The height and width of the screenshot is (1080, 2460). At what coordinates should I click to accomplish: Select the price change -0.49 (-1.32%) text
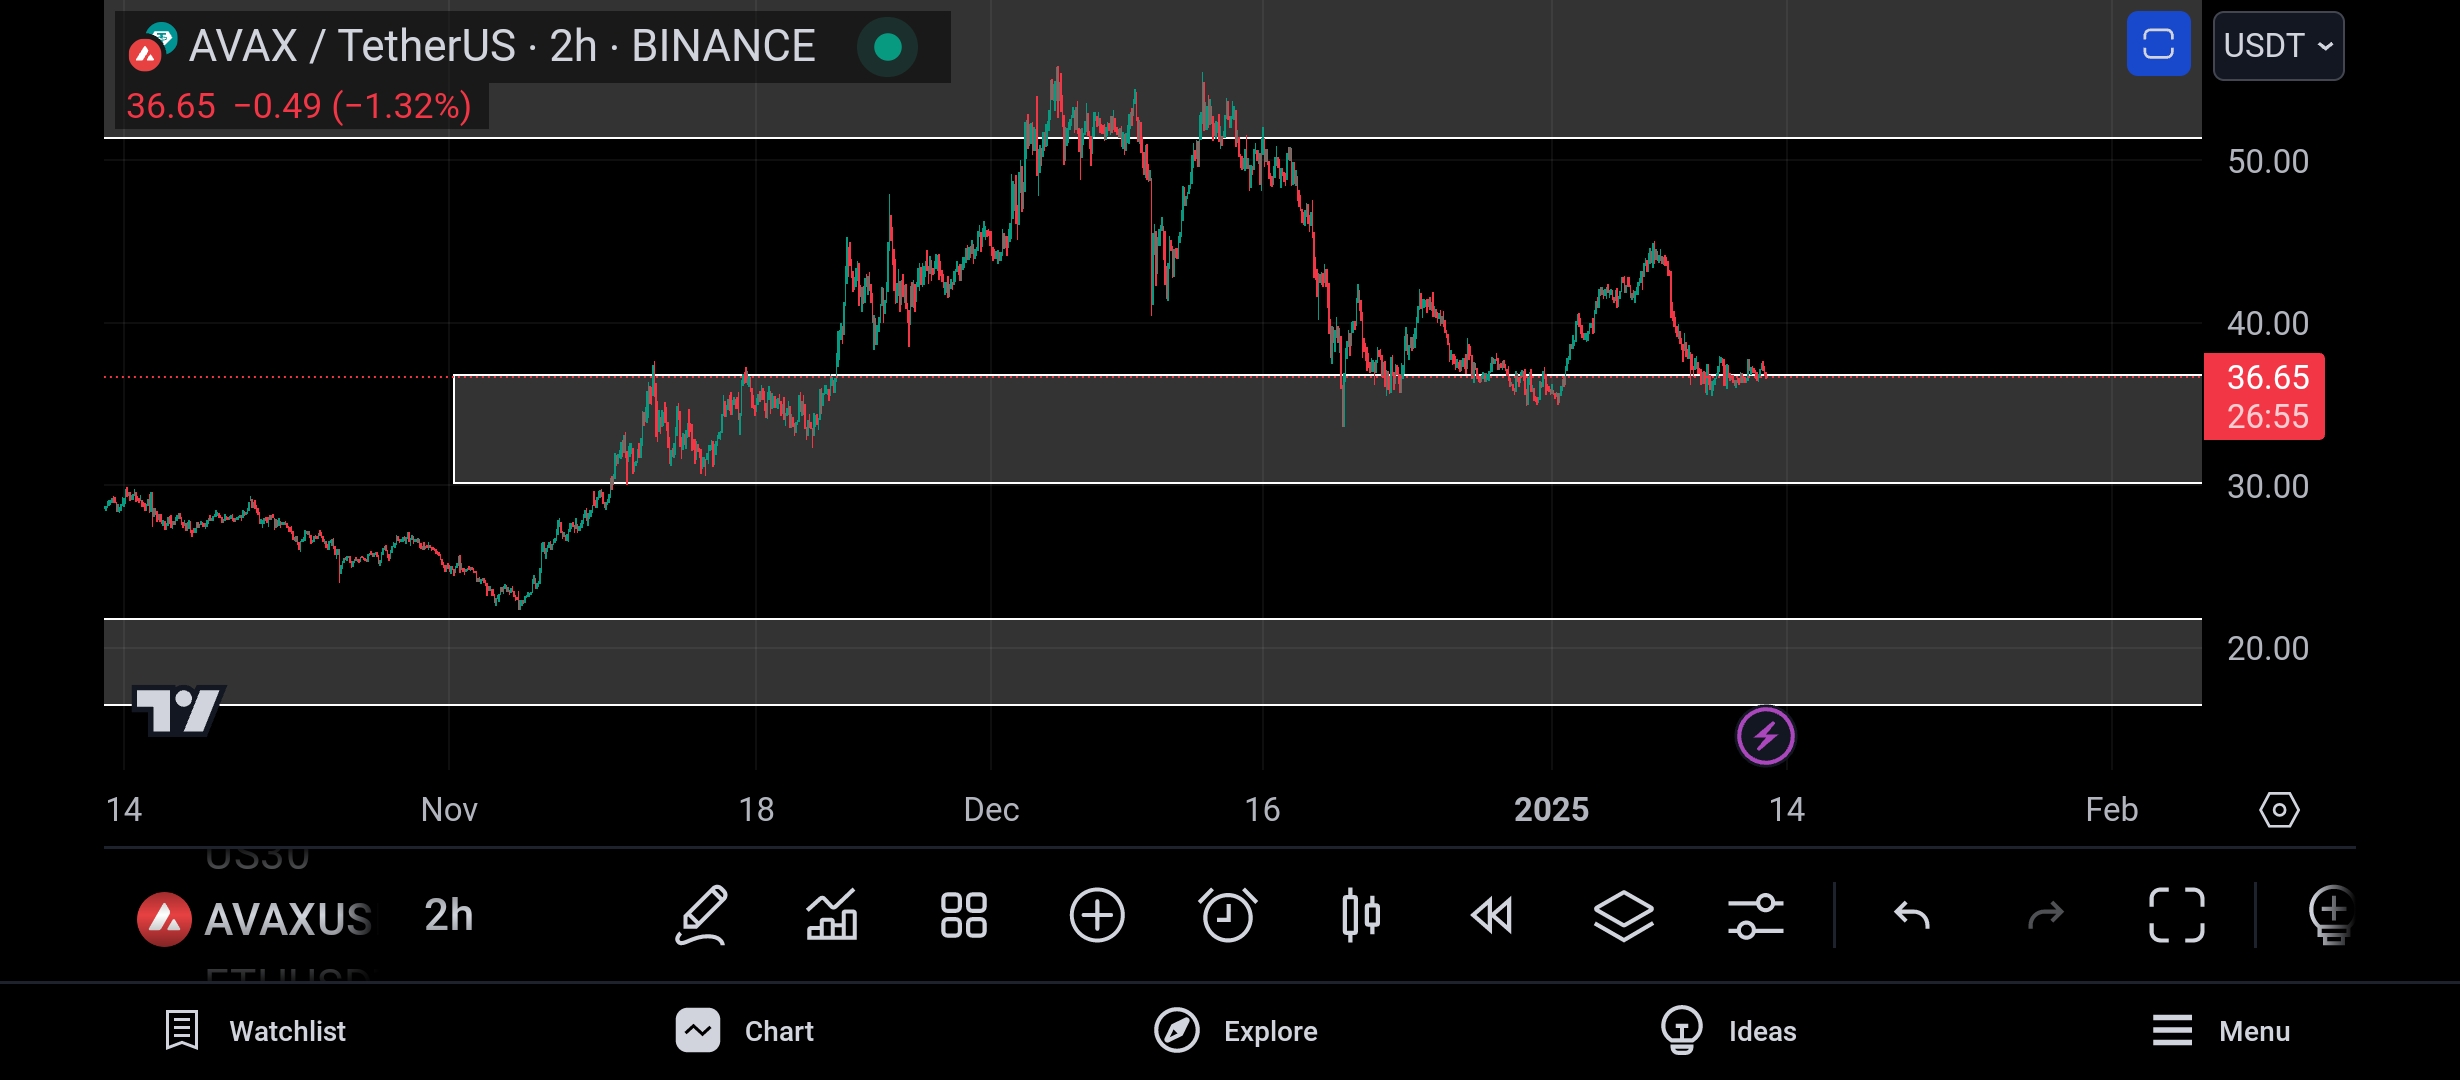pos(352,106)
